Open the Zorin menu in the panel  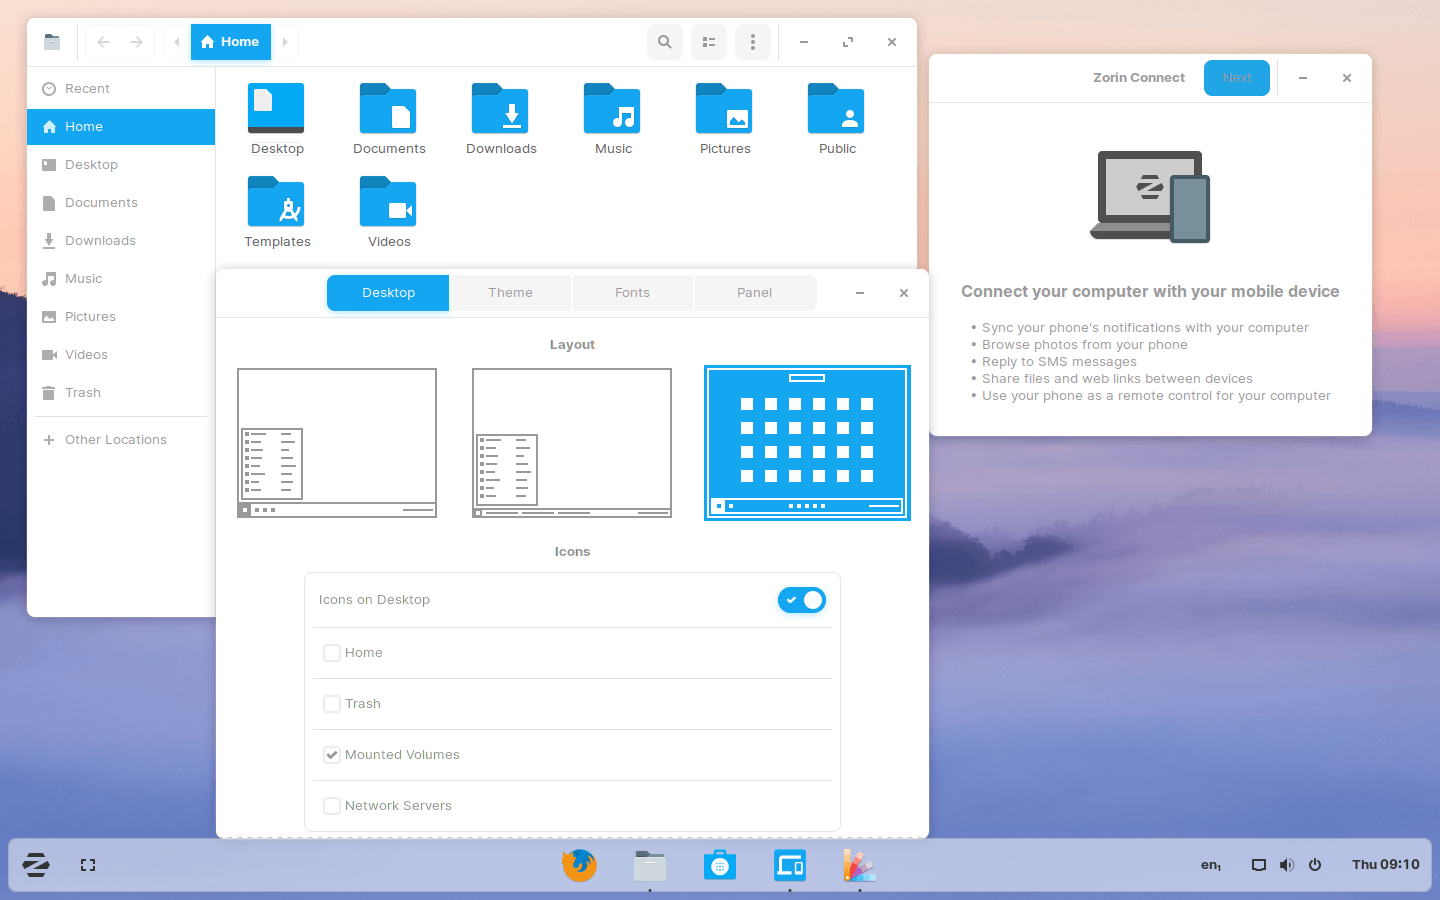36,865
